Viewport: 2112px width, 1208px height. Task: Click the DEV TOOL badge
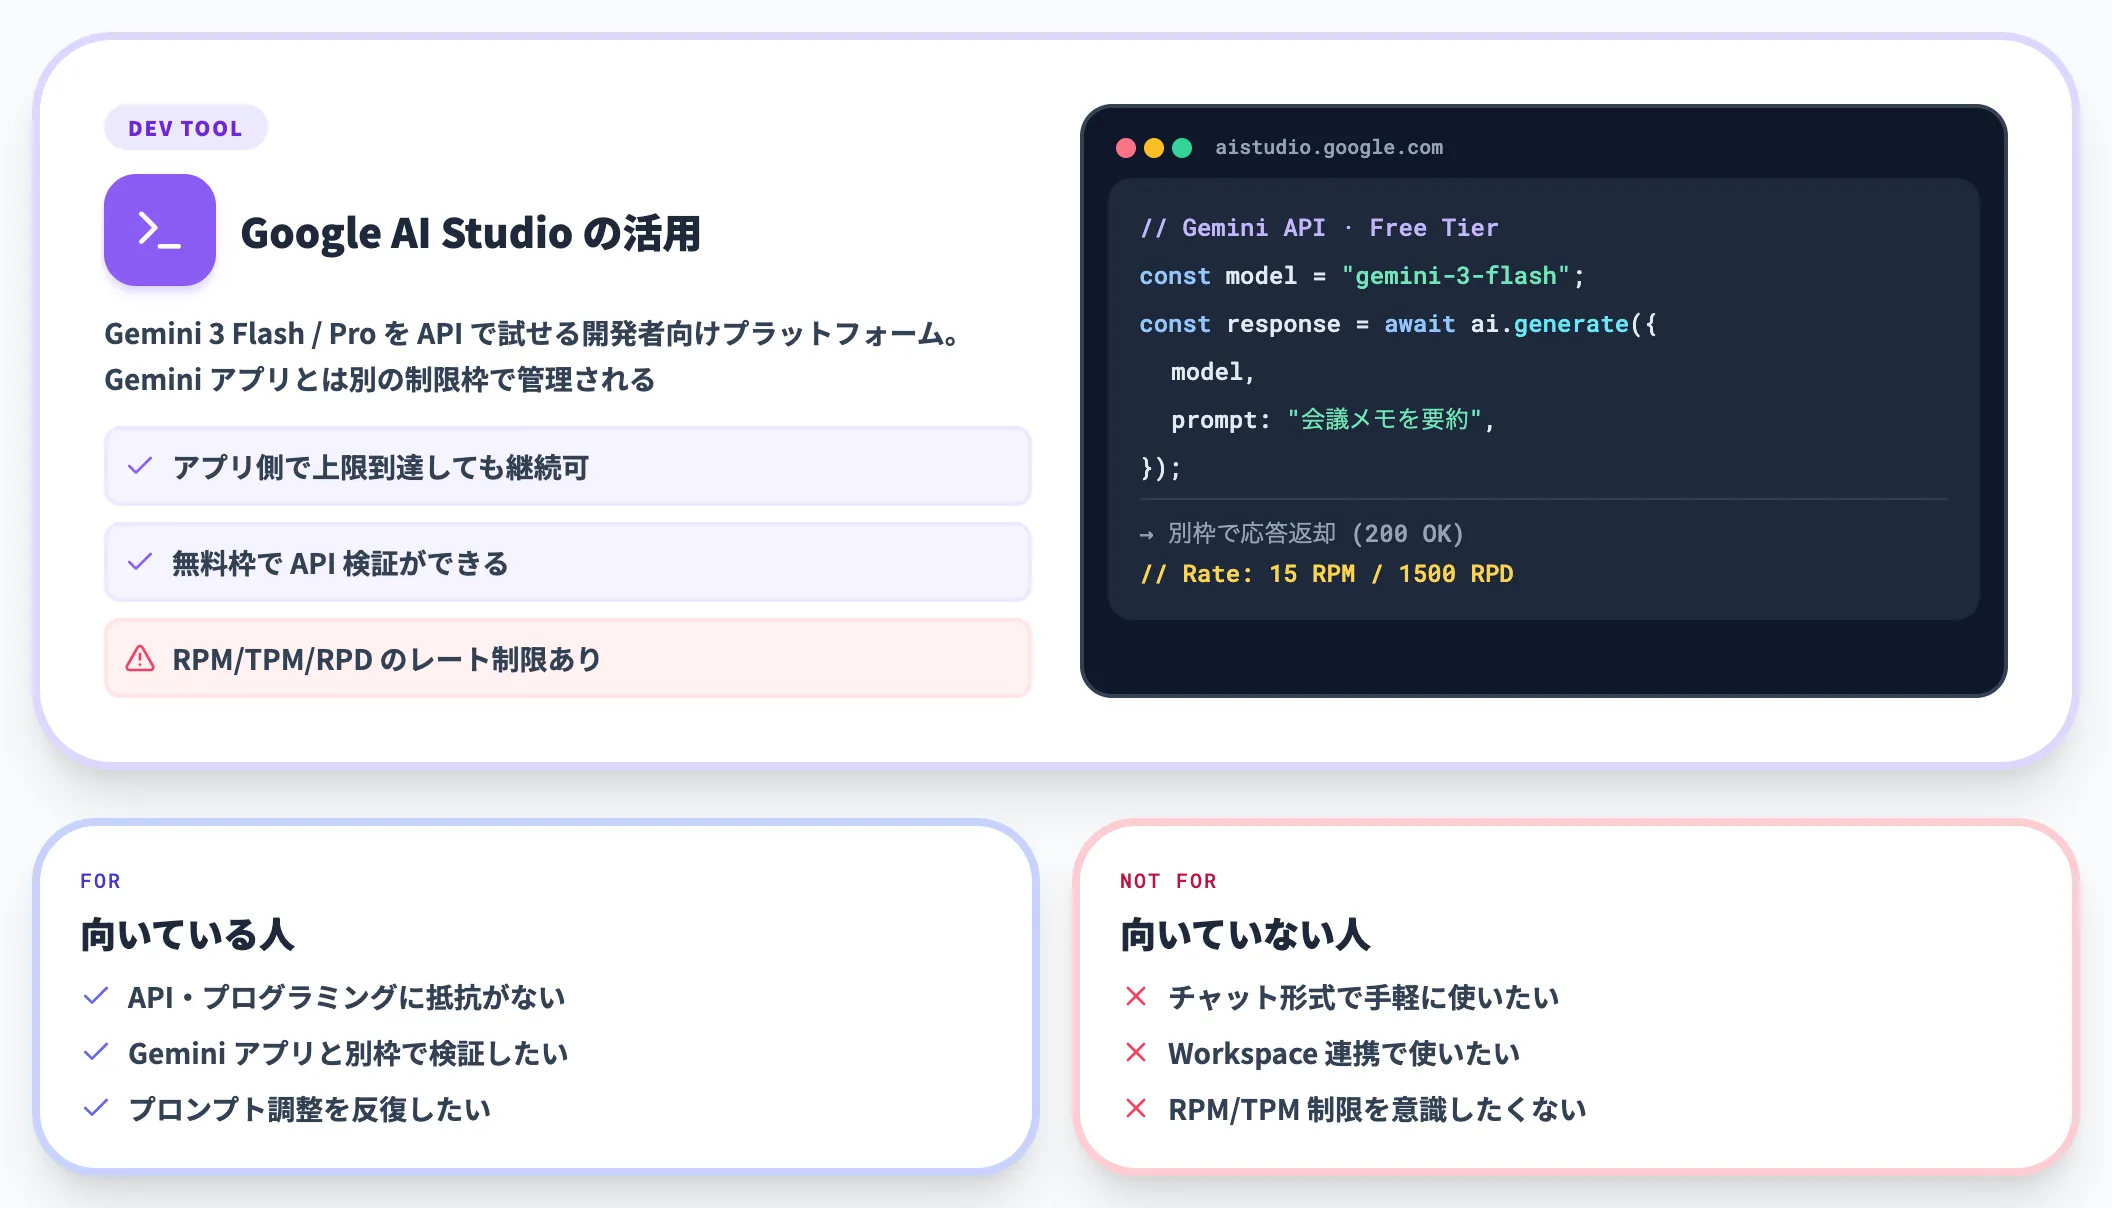click(186, 128)
